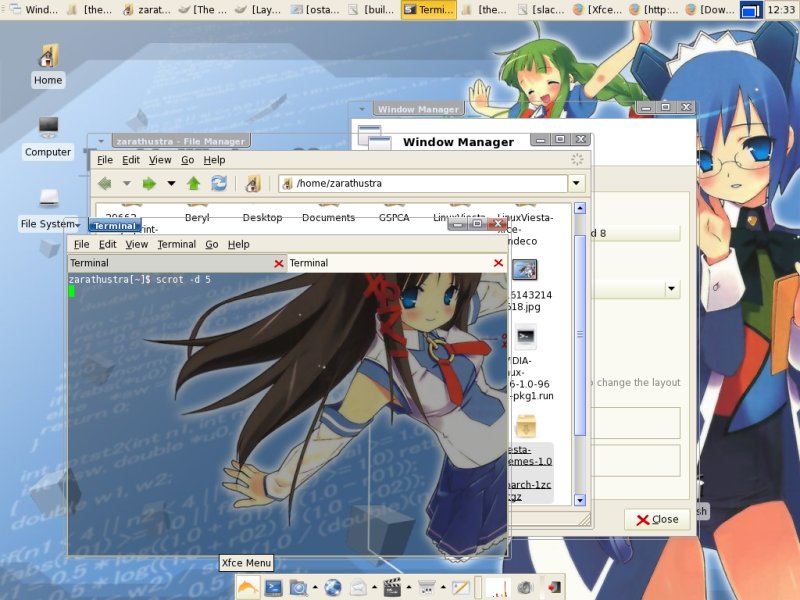Click the /home/zarathustra location field
Image resolution: width=800 pixels, height=600 pixels.
pyautogui.click(x=423, y=184)
